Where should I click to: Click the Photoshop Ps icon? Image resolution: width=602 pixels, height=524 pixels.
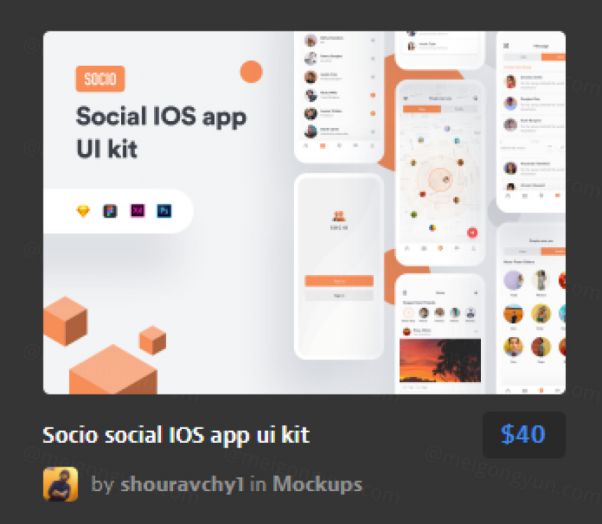click(164, 211)
